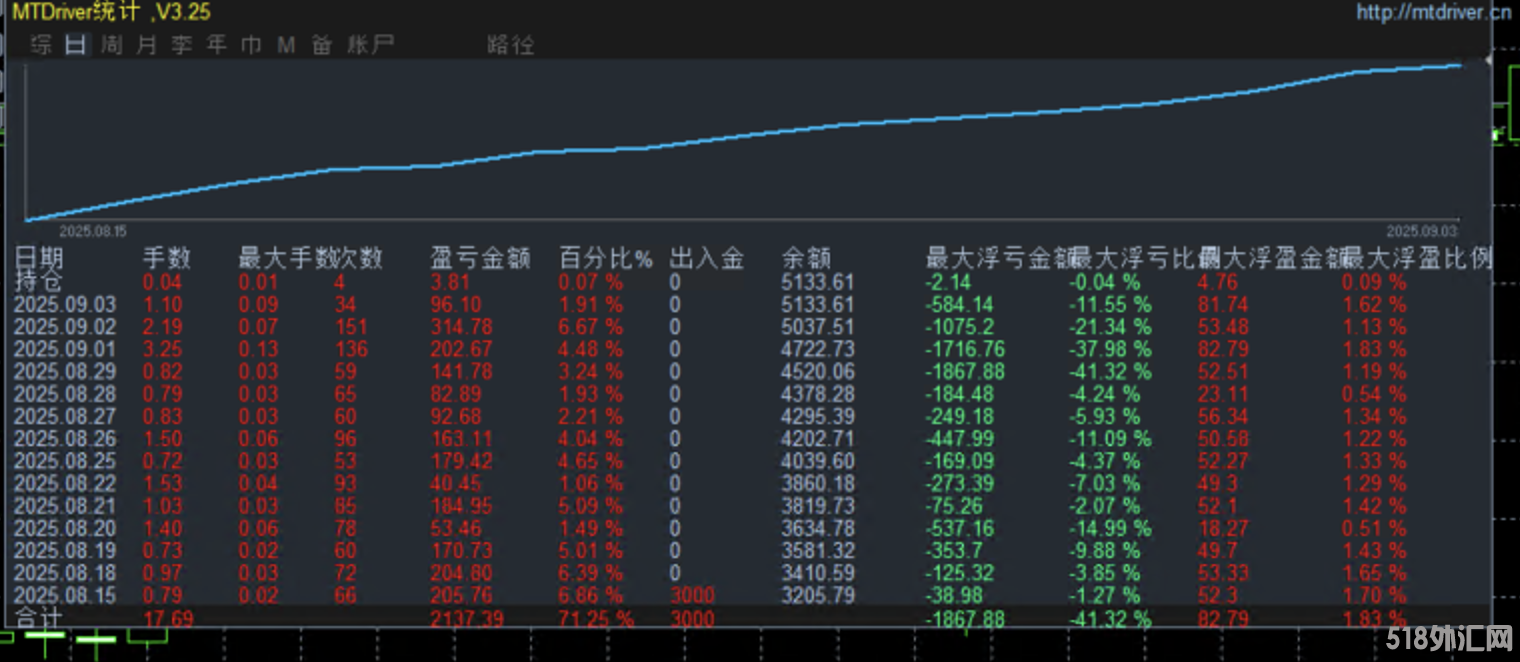Click the 合计 totals row
Image resolution: width=1520 pixels, height=662 pixels.
pyautogui.click(x=38, y=618)
